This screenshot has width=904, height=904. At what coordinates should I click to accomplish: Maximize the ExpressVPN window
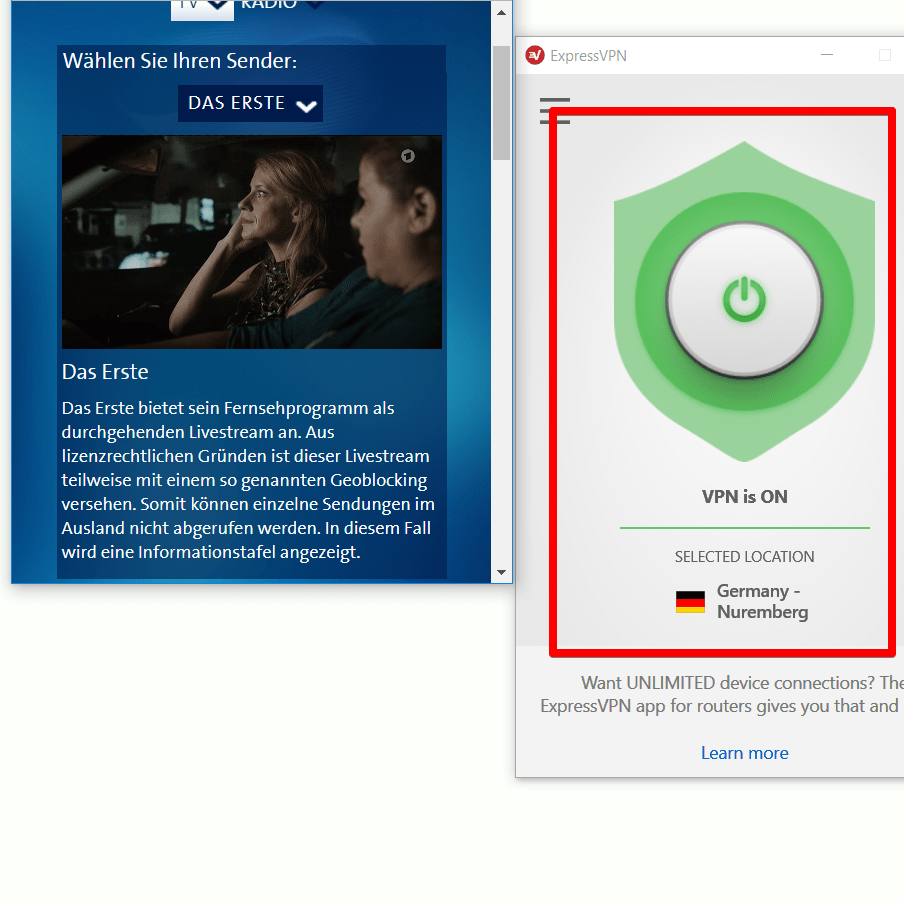[884, 55]
